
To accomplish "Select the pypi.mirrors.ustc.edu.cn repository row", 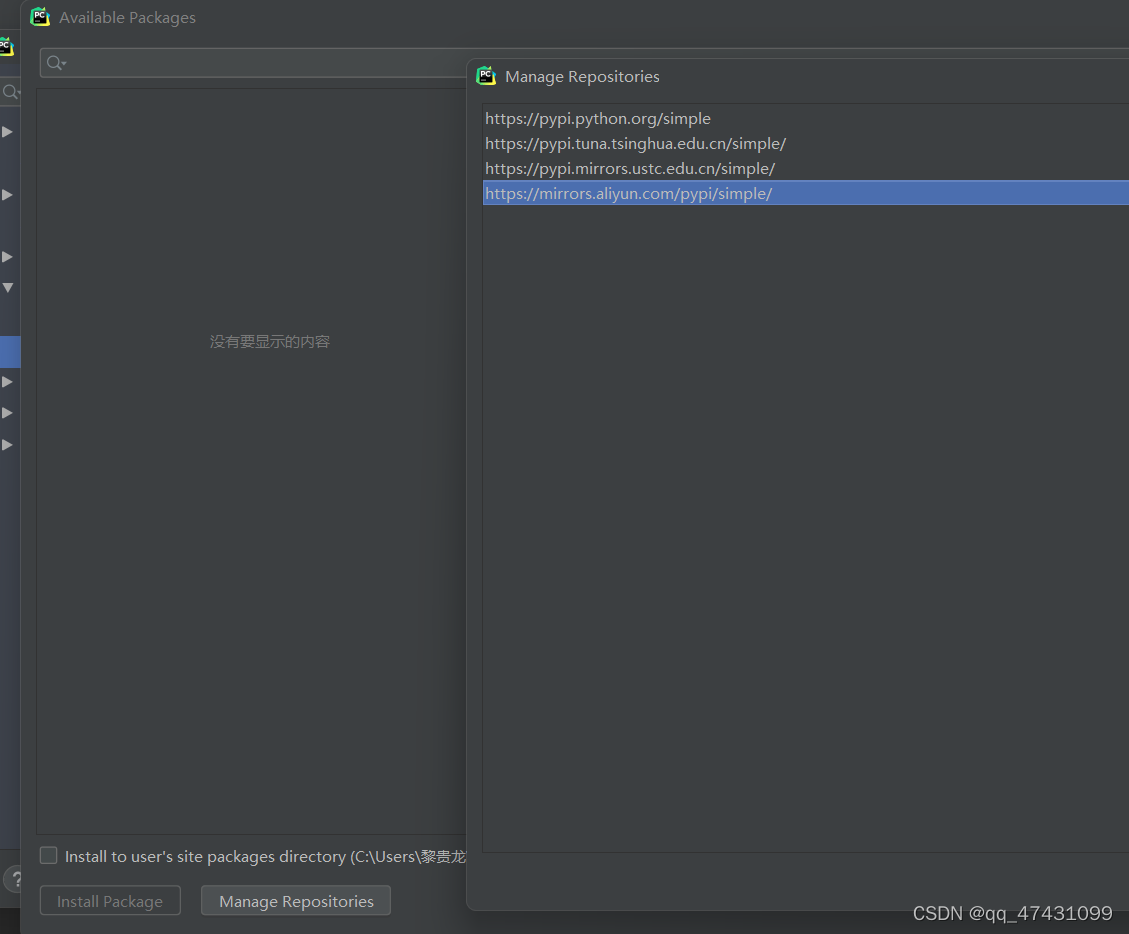I will [x=806, y=169].
